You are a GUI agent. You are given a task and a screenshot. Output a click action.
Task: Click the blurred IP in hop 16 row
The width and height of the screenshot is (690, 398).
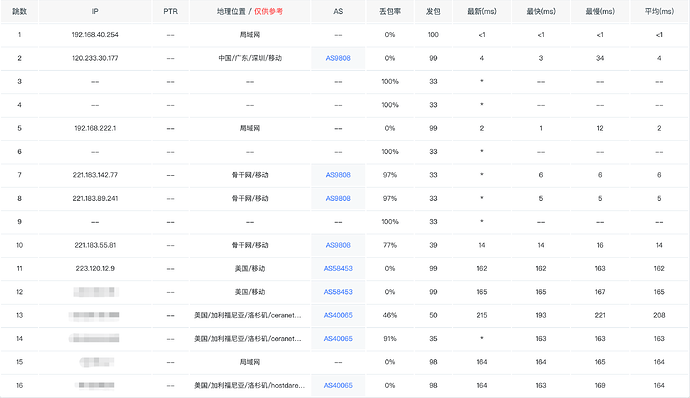pyautogui.click(x=95, y=385)
